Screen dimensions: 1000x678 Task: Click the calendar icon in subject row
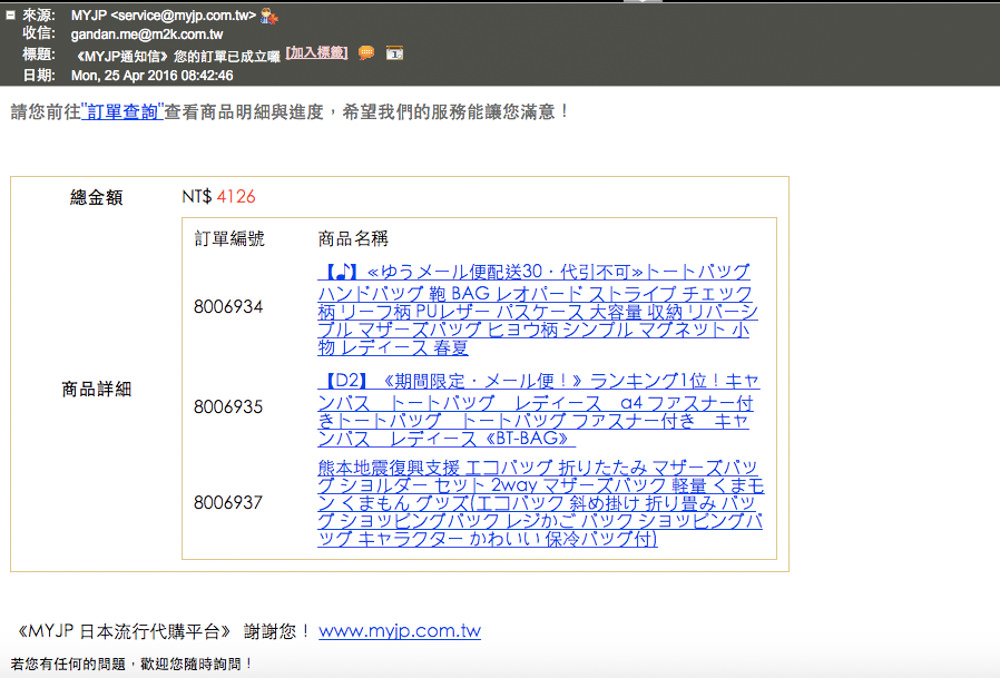click(394, 54)
